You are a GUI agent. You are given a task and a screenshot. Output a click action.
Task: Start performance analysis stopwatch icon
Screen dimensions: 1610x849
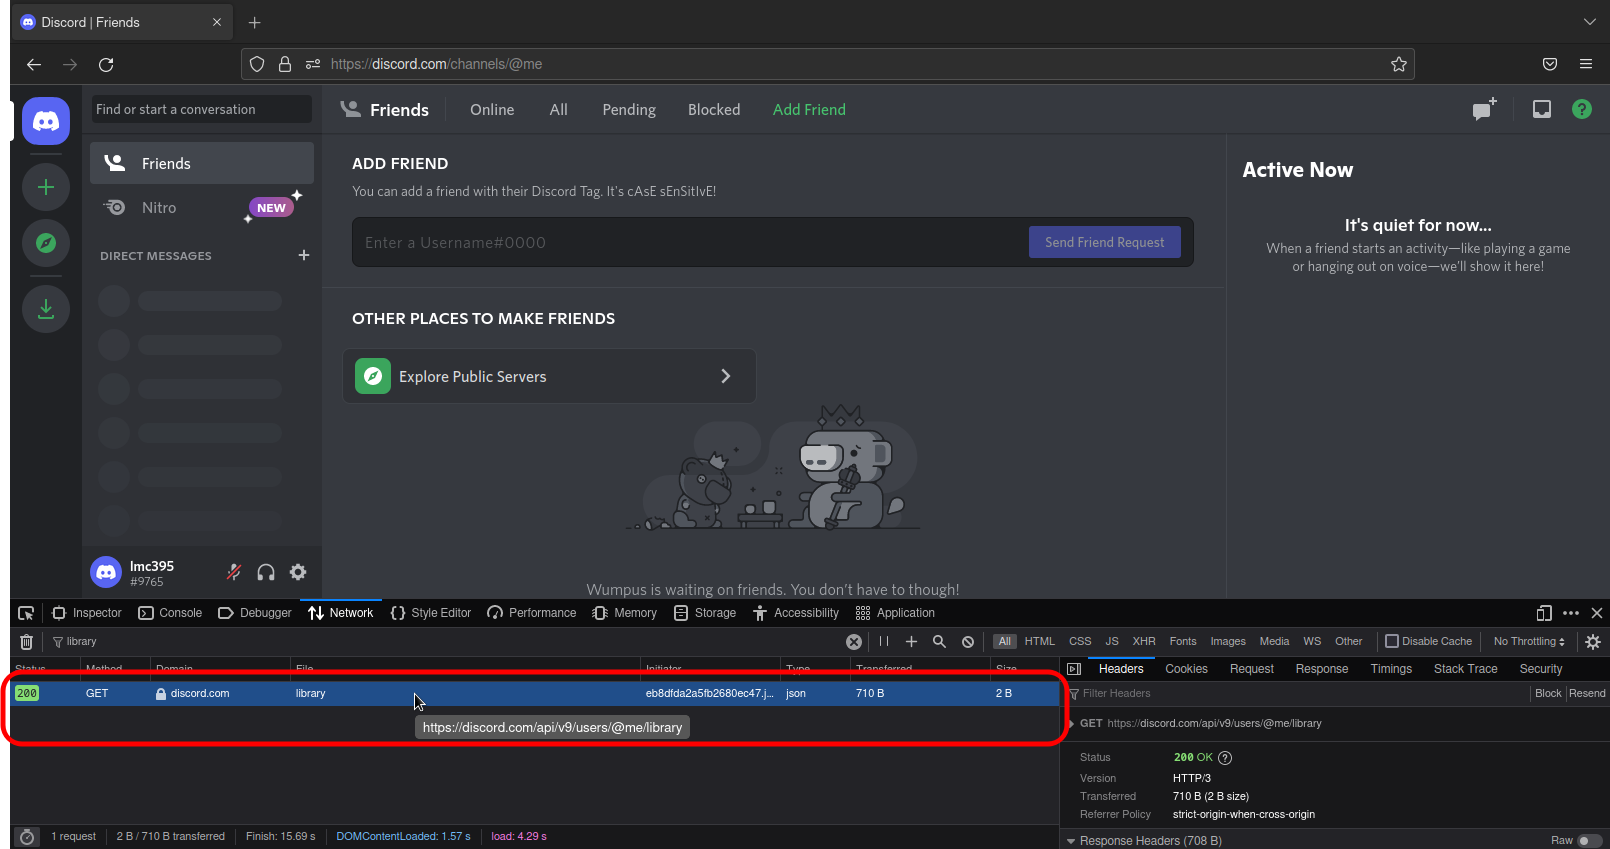[x=27, y=837]
